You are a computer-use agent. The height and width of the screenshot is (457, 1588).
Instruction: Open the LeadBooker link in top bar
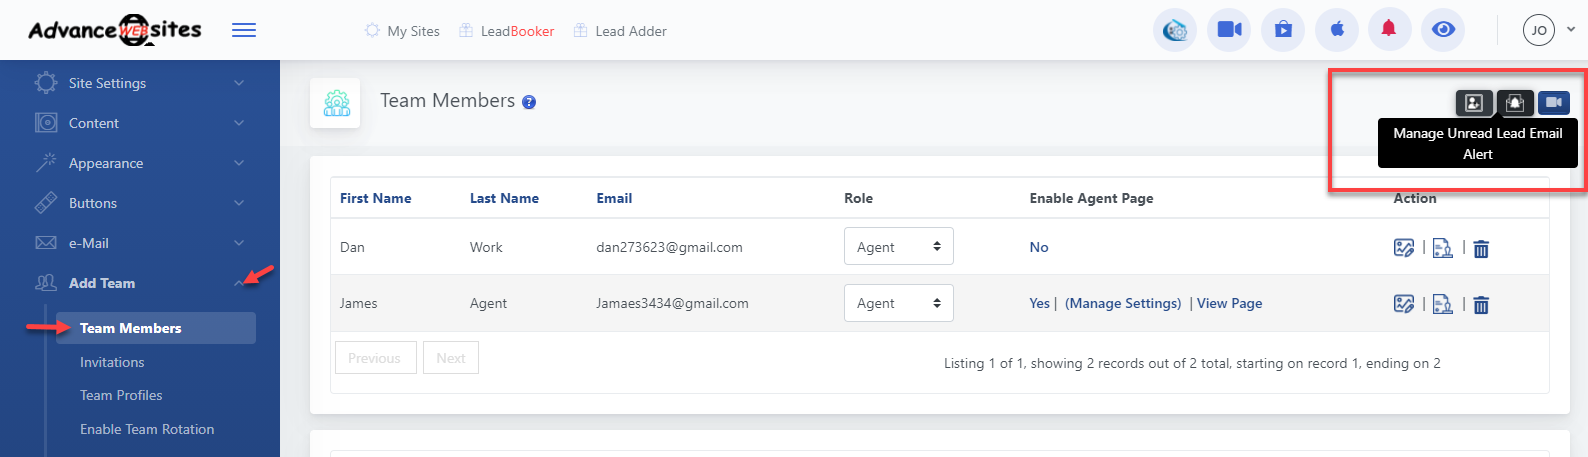(516, 31)
